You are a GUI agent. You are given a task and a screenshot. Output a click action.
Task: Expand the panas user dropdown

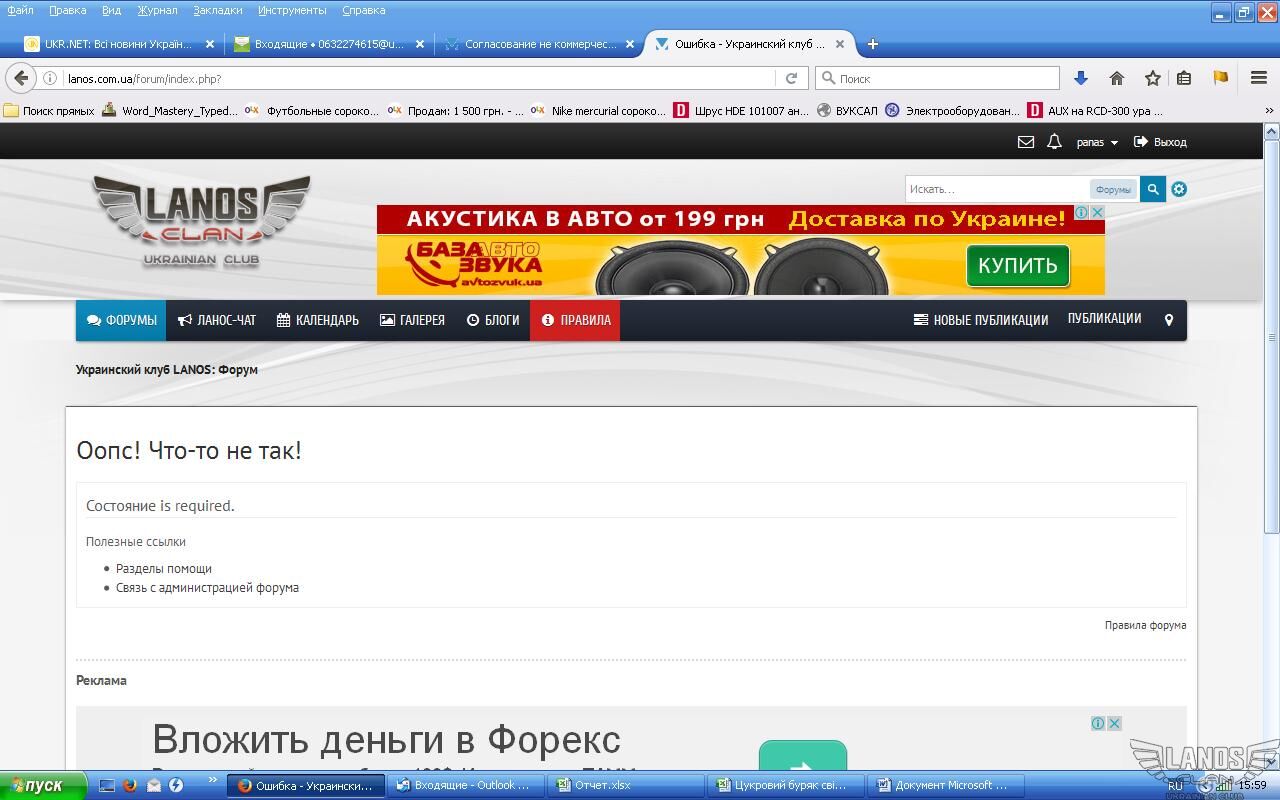1096,142
